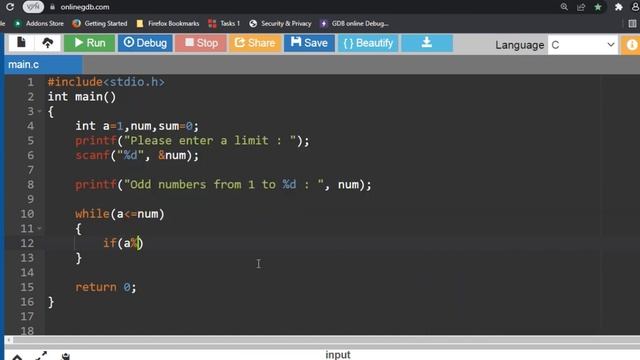Click the browser reload icon

click(x=10, y=7)
